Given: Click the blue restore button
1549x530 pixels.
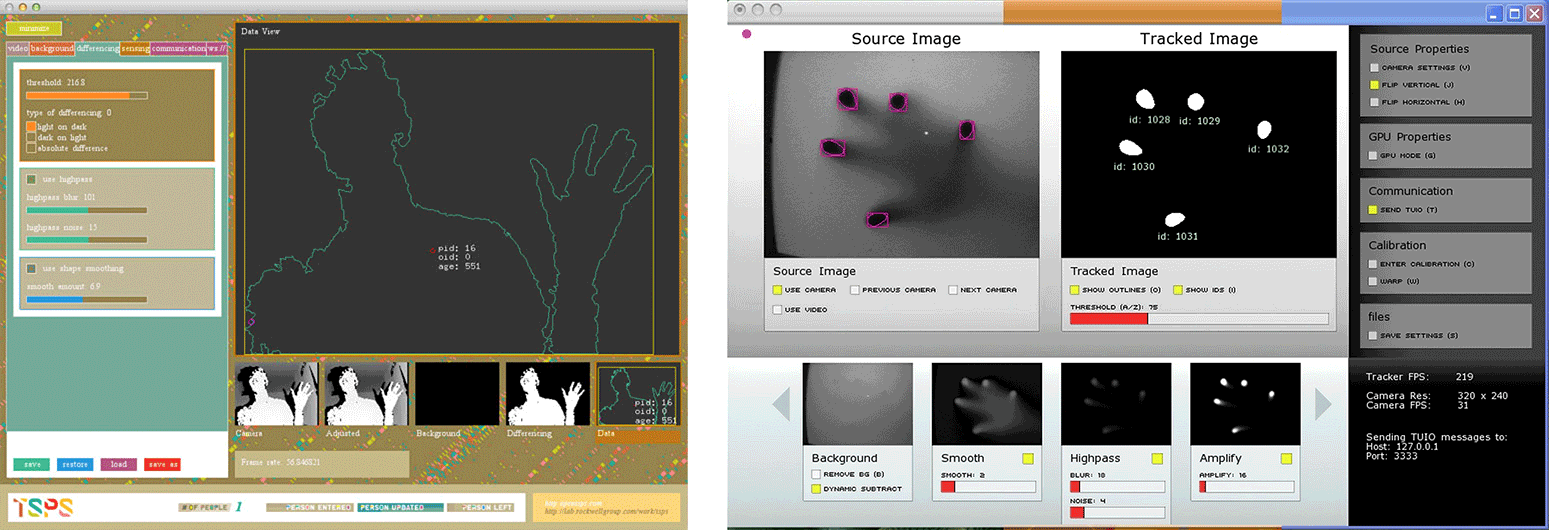Looking at the screenshot, I should coord(74,464).
